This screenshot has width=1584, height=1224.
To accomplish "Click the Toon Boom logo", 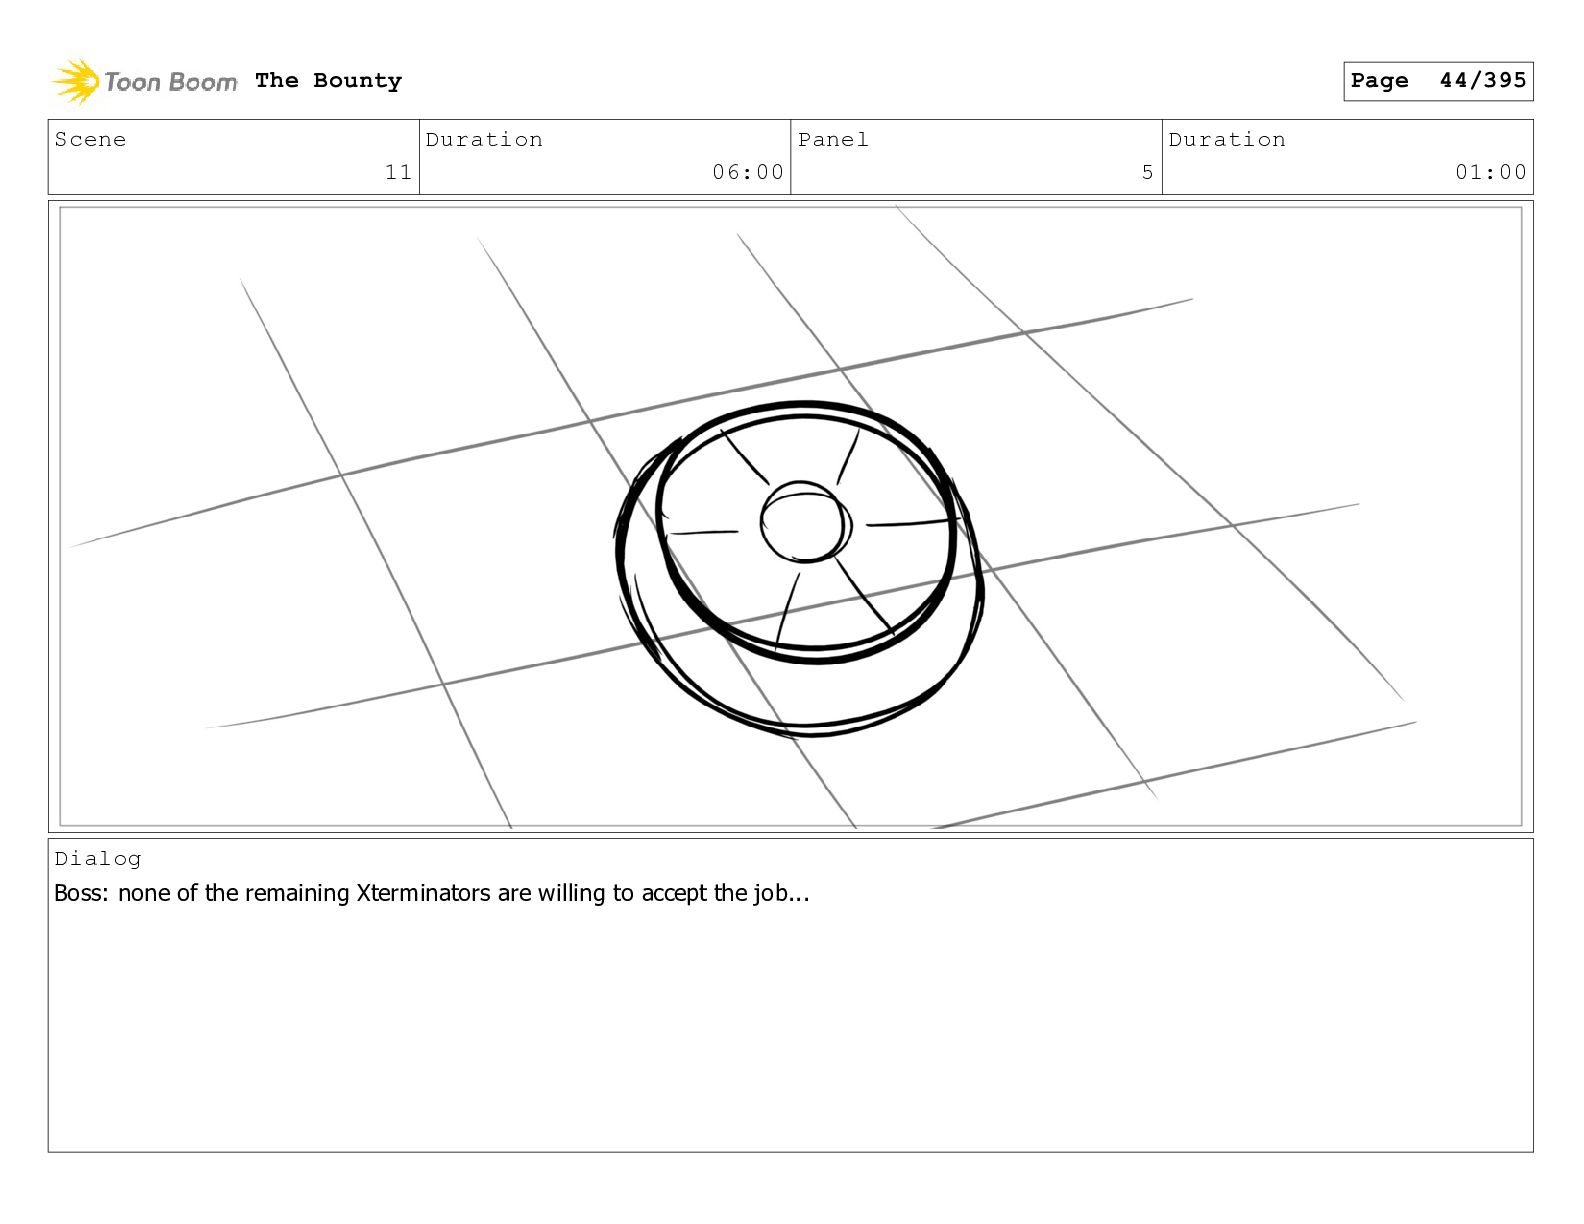I will click(x=145, y=81).
